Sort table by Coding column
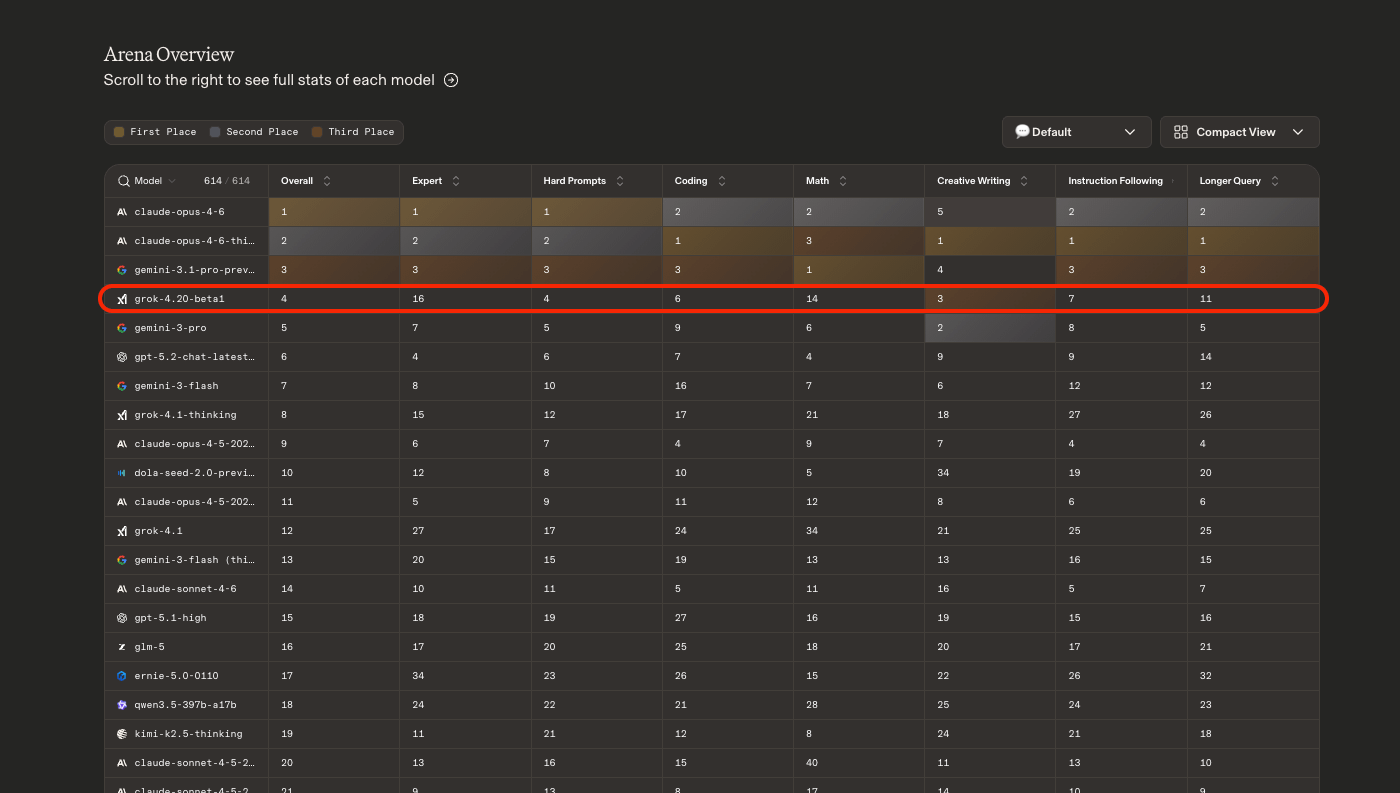 click(722, 181)
